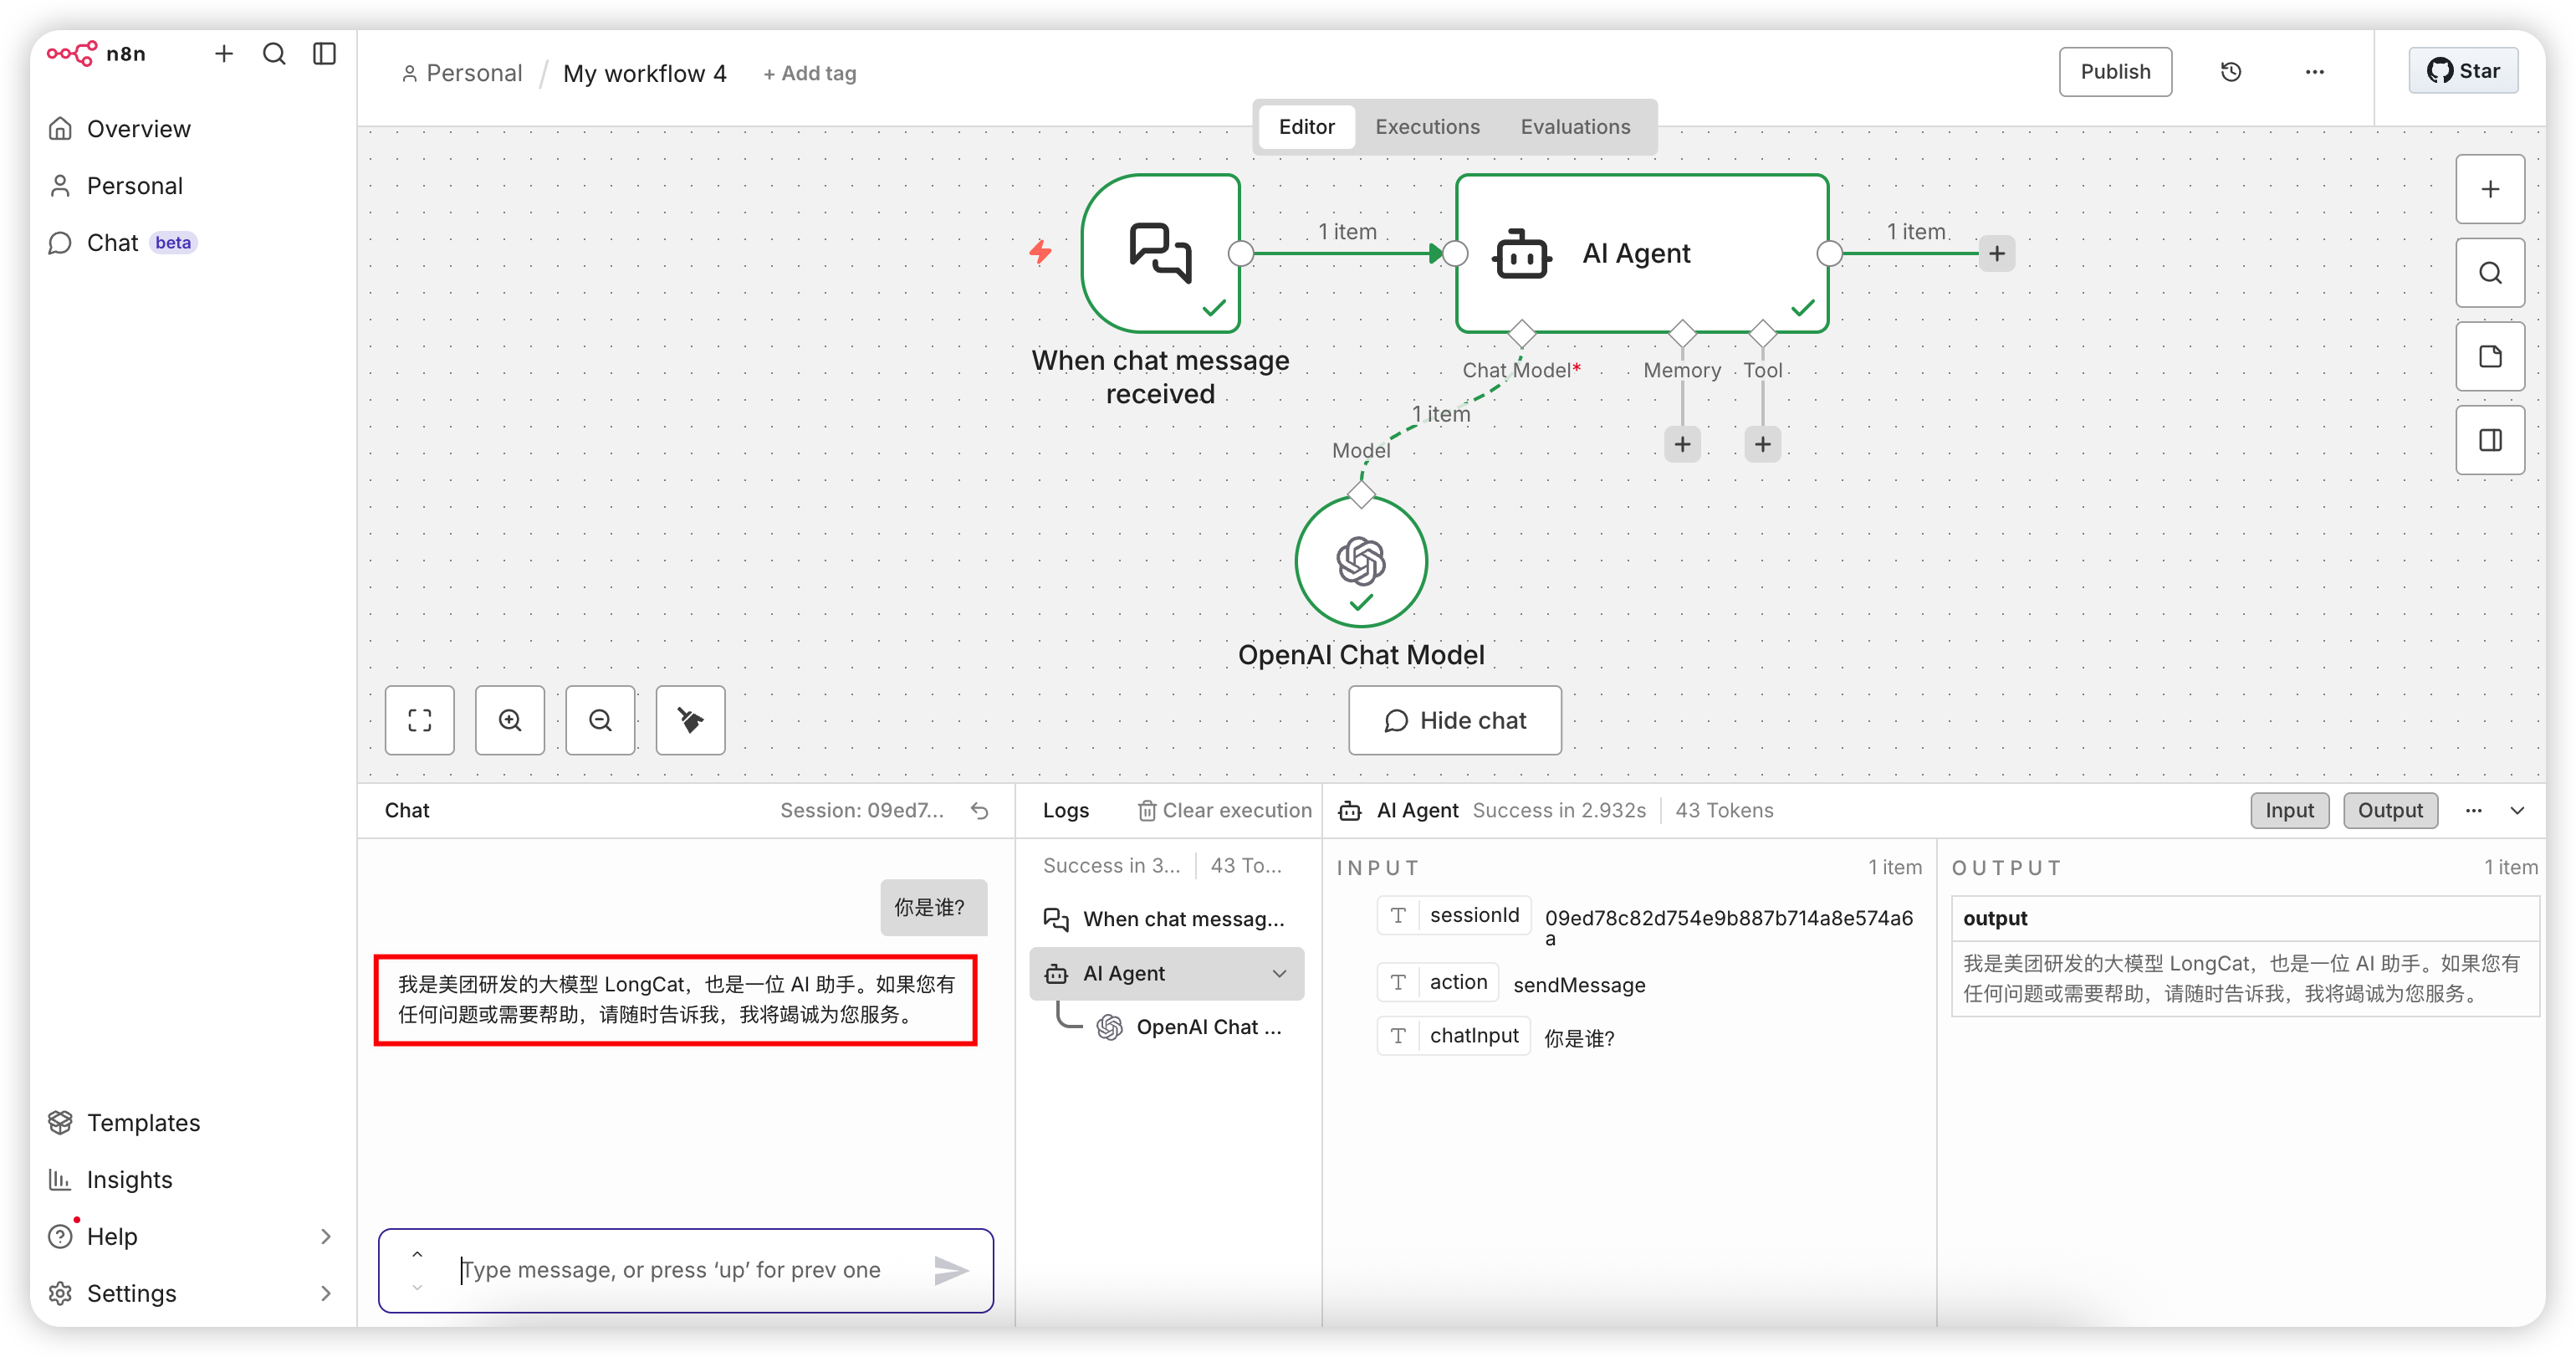Image resolution: width=2576 pixels, height=1357 pixels.
Task: Click the tidy up nodes broom icon
Action: click(690, 720)
